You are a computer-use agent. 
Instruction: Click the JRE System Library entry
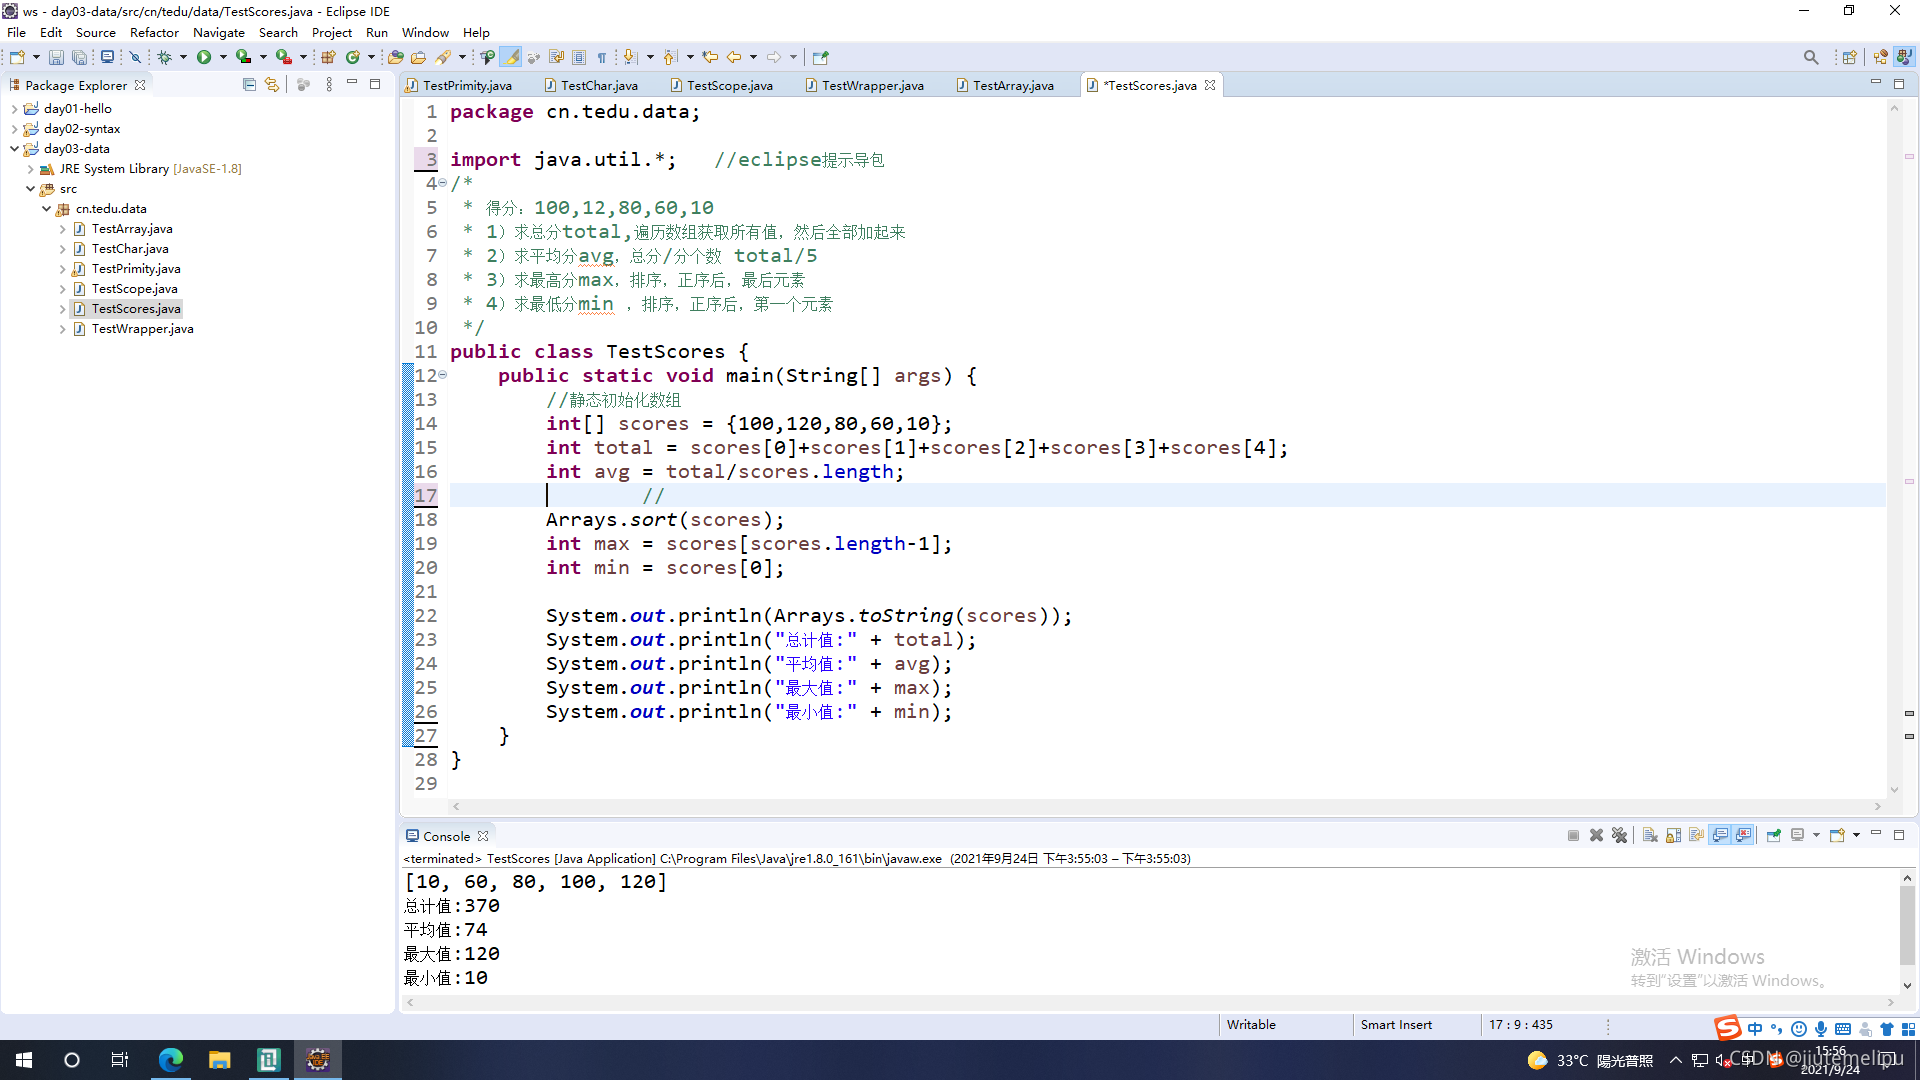coord(114,169)
